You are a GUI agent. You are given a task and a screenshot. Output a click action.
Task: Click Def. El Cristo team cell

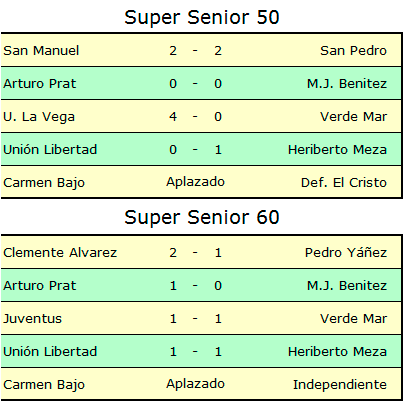(344, 183)
